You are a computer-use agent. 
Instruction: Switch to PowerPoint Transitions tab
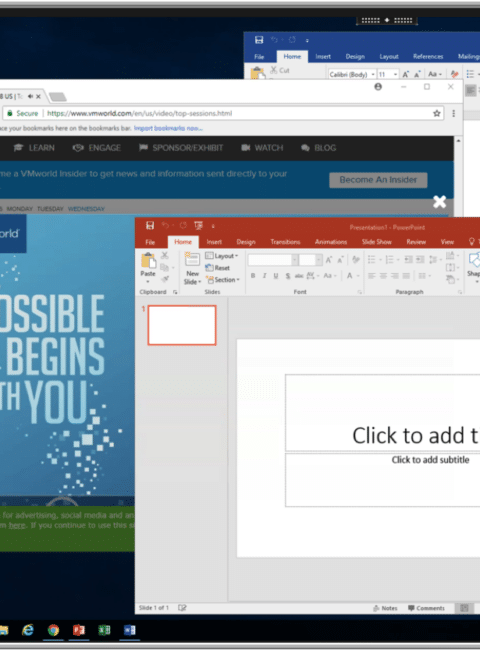click(x=285, y=242)
